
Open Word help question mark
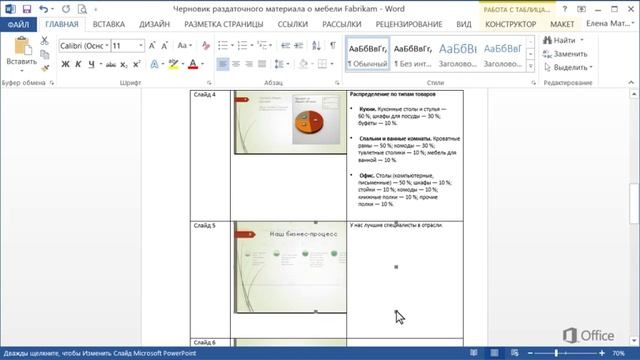coord(565,9)
